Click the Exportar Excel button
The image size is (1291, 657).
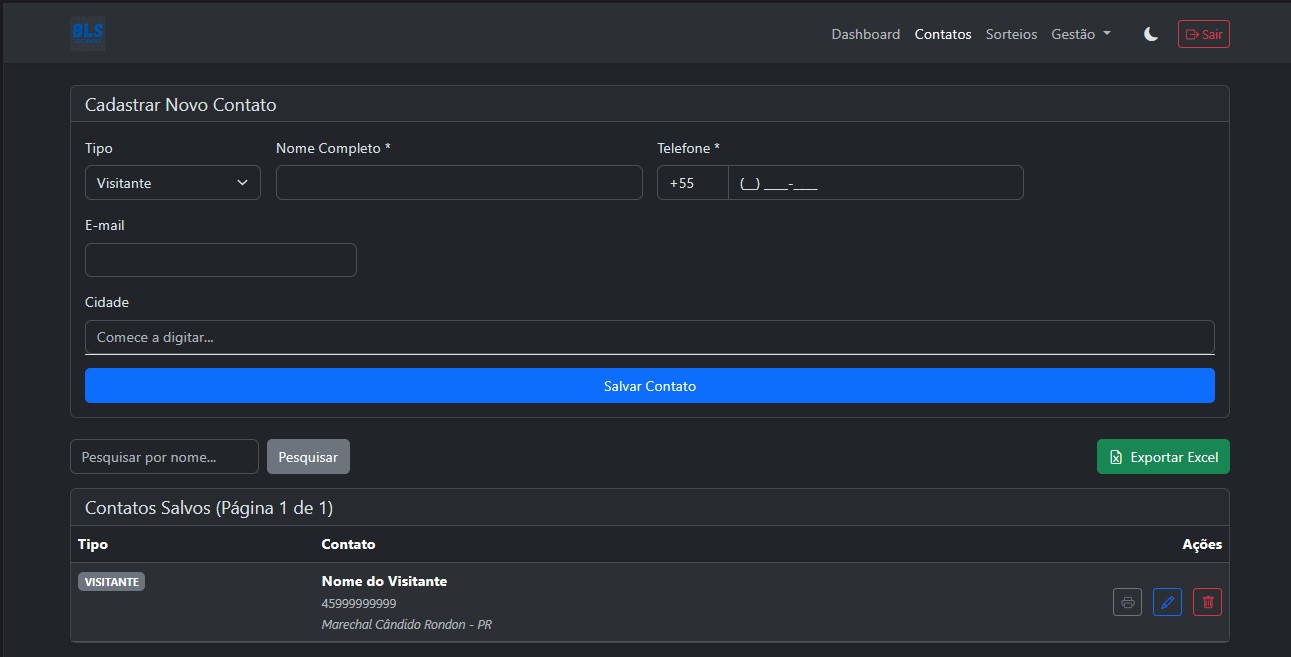(x=1163, y=457)
